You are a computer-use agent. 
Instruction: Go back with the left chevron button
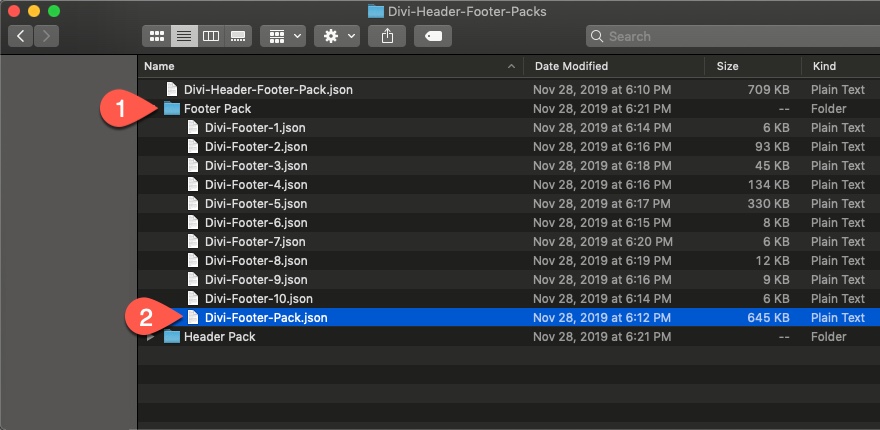point(21,36)
